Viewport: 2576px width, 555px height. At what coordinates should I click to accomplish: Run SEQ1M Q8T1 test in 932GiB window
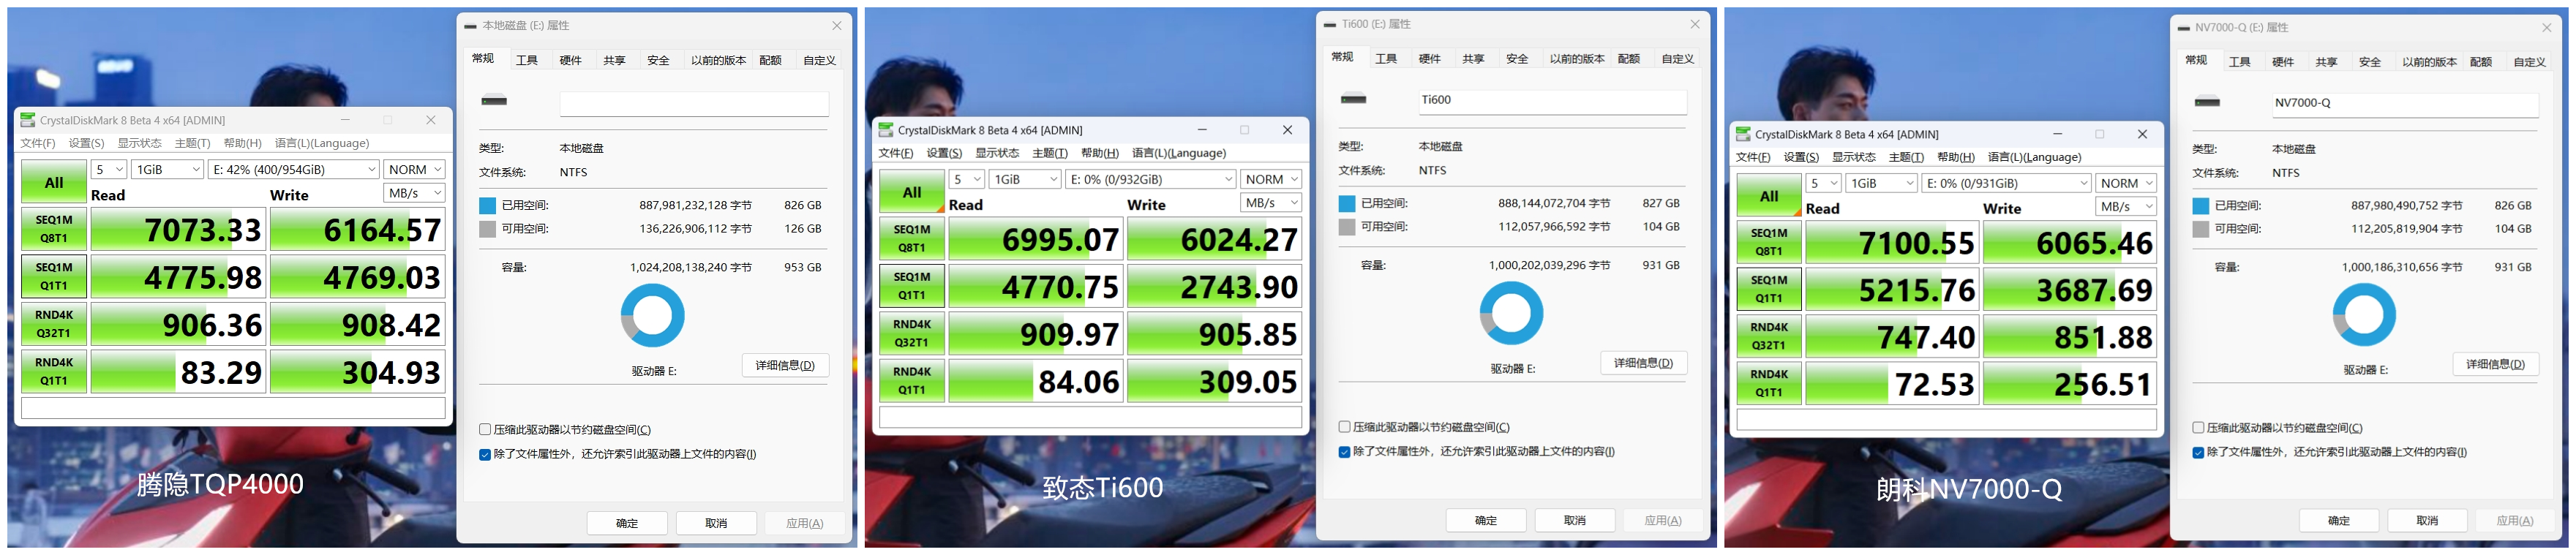(x=912, y=239)
